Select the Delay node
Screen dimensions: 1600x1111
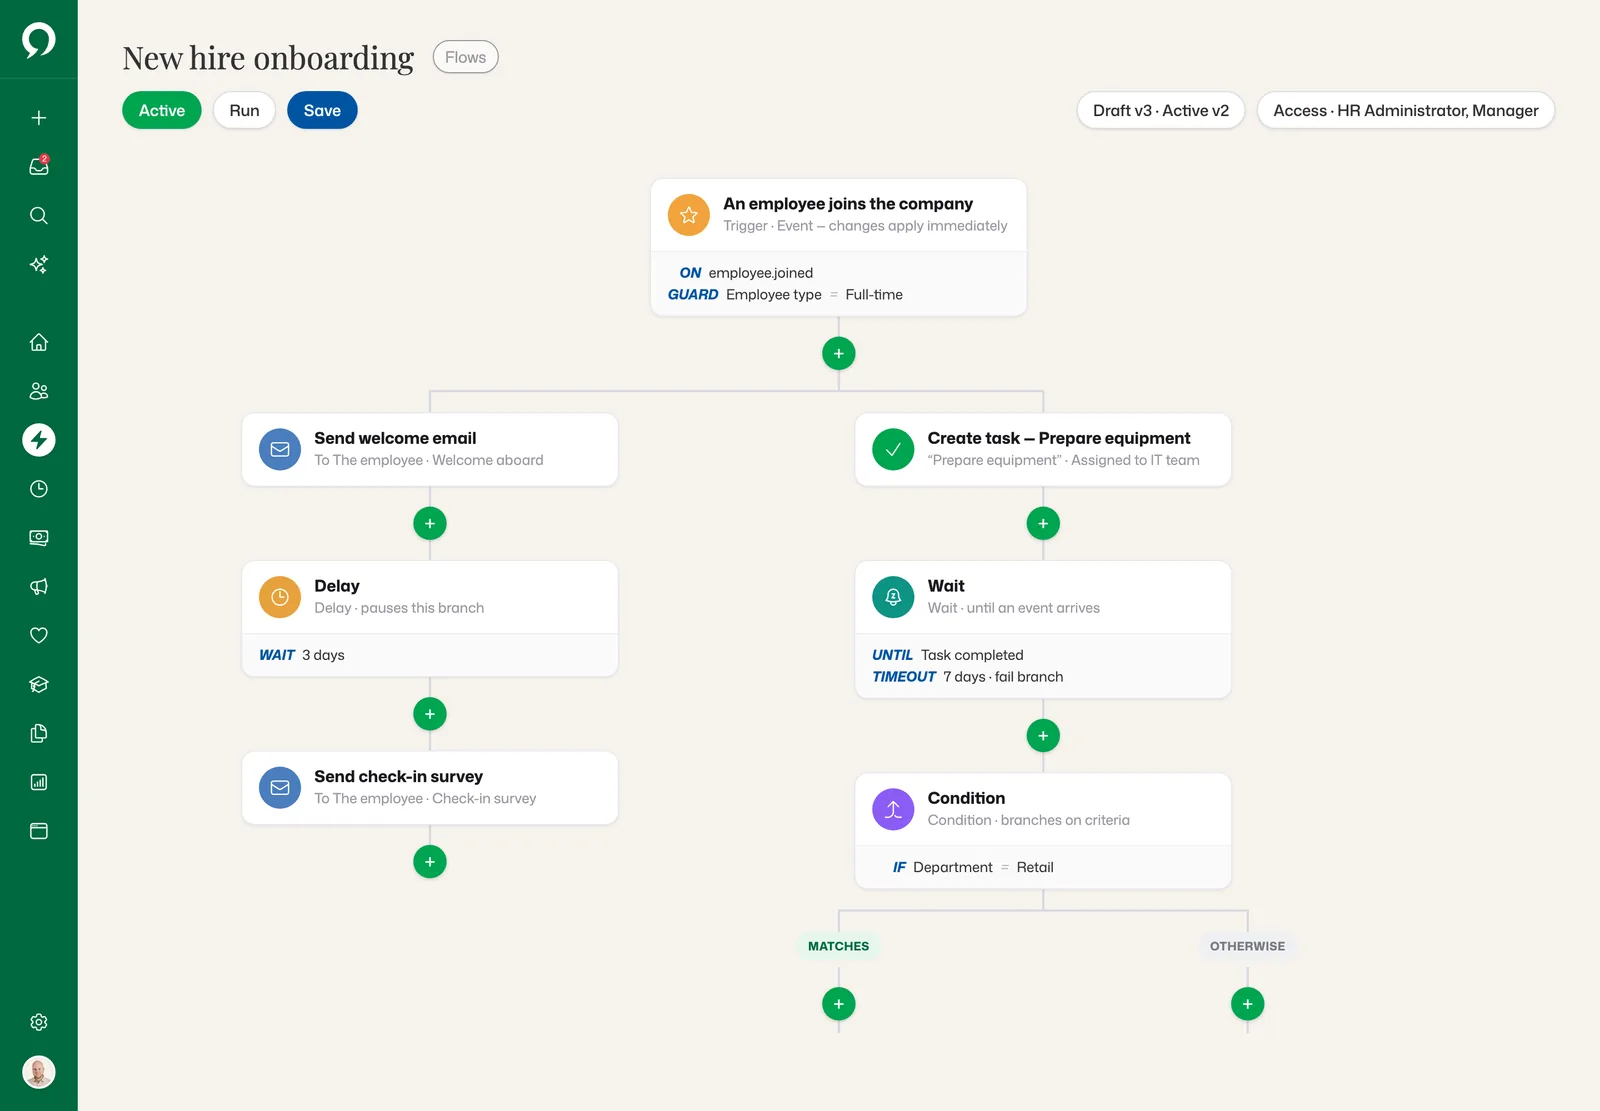(x=430, y=618)
